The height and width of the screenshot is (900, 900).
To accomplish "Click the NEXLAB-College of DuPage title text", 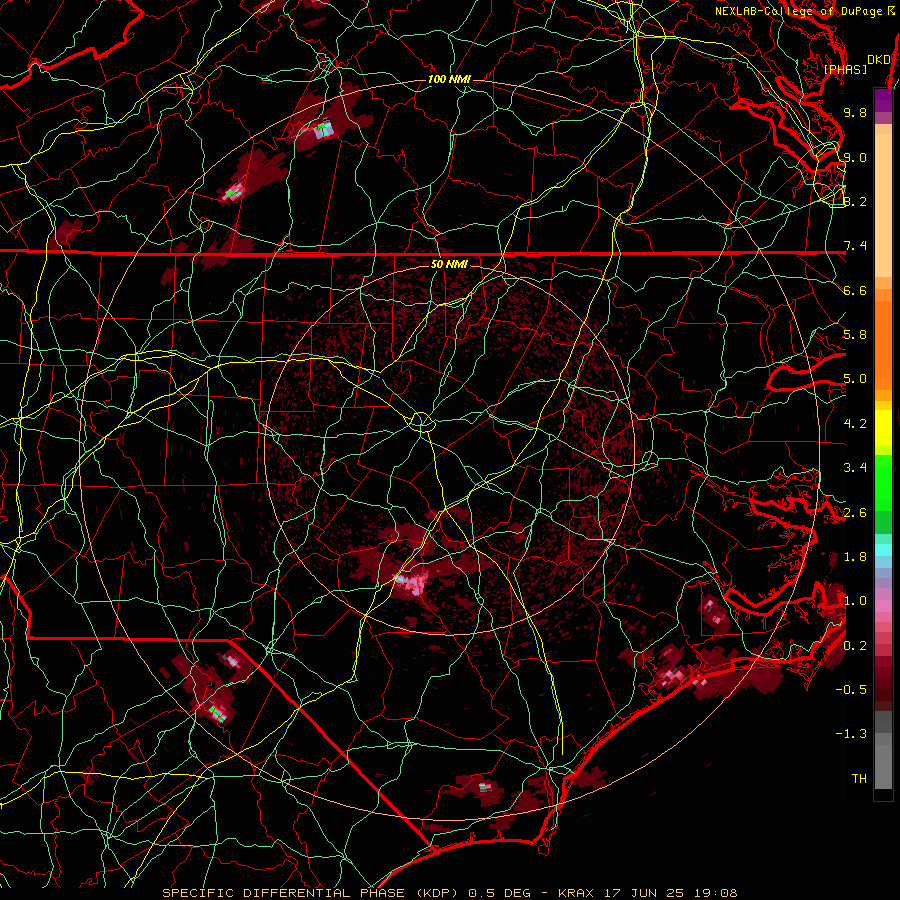I will coord(798,11).
